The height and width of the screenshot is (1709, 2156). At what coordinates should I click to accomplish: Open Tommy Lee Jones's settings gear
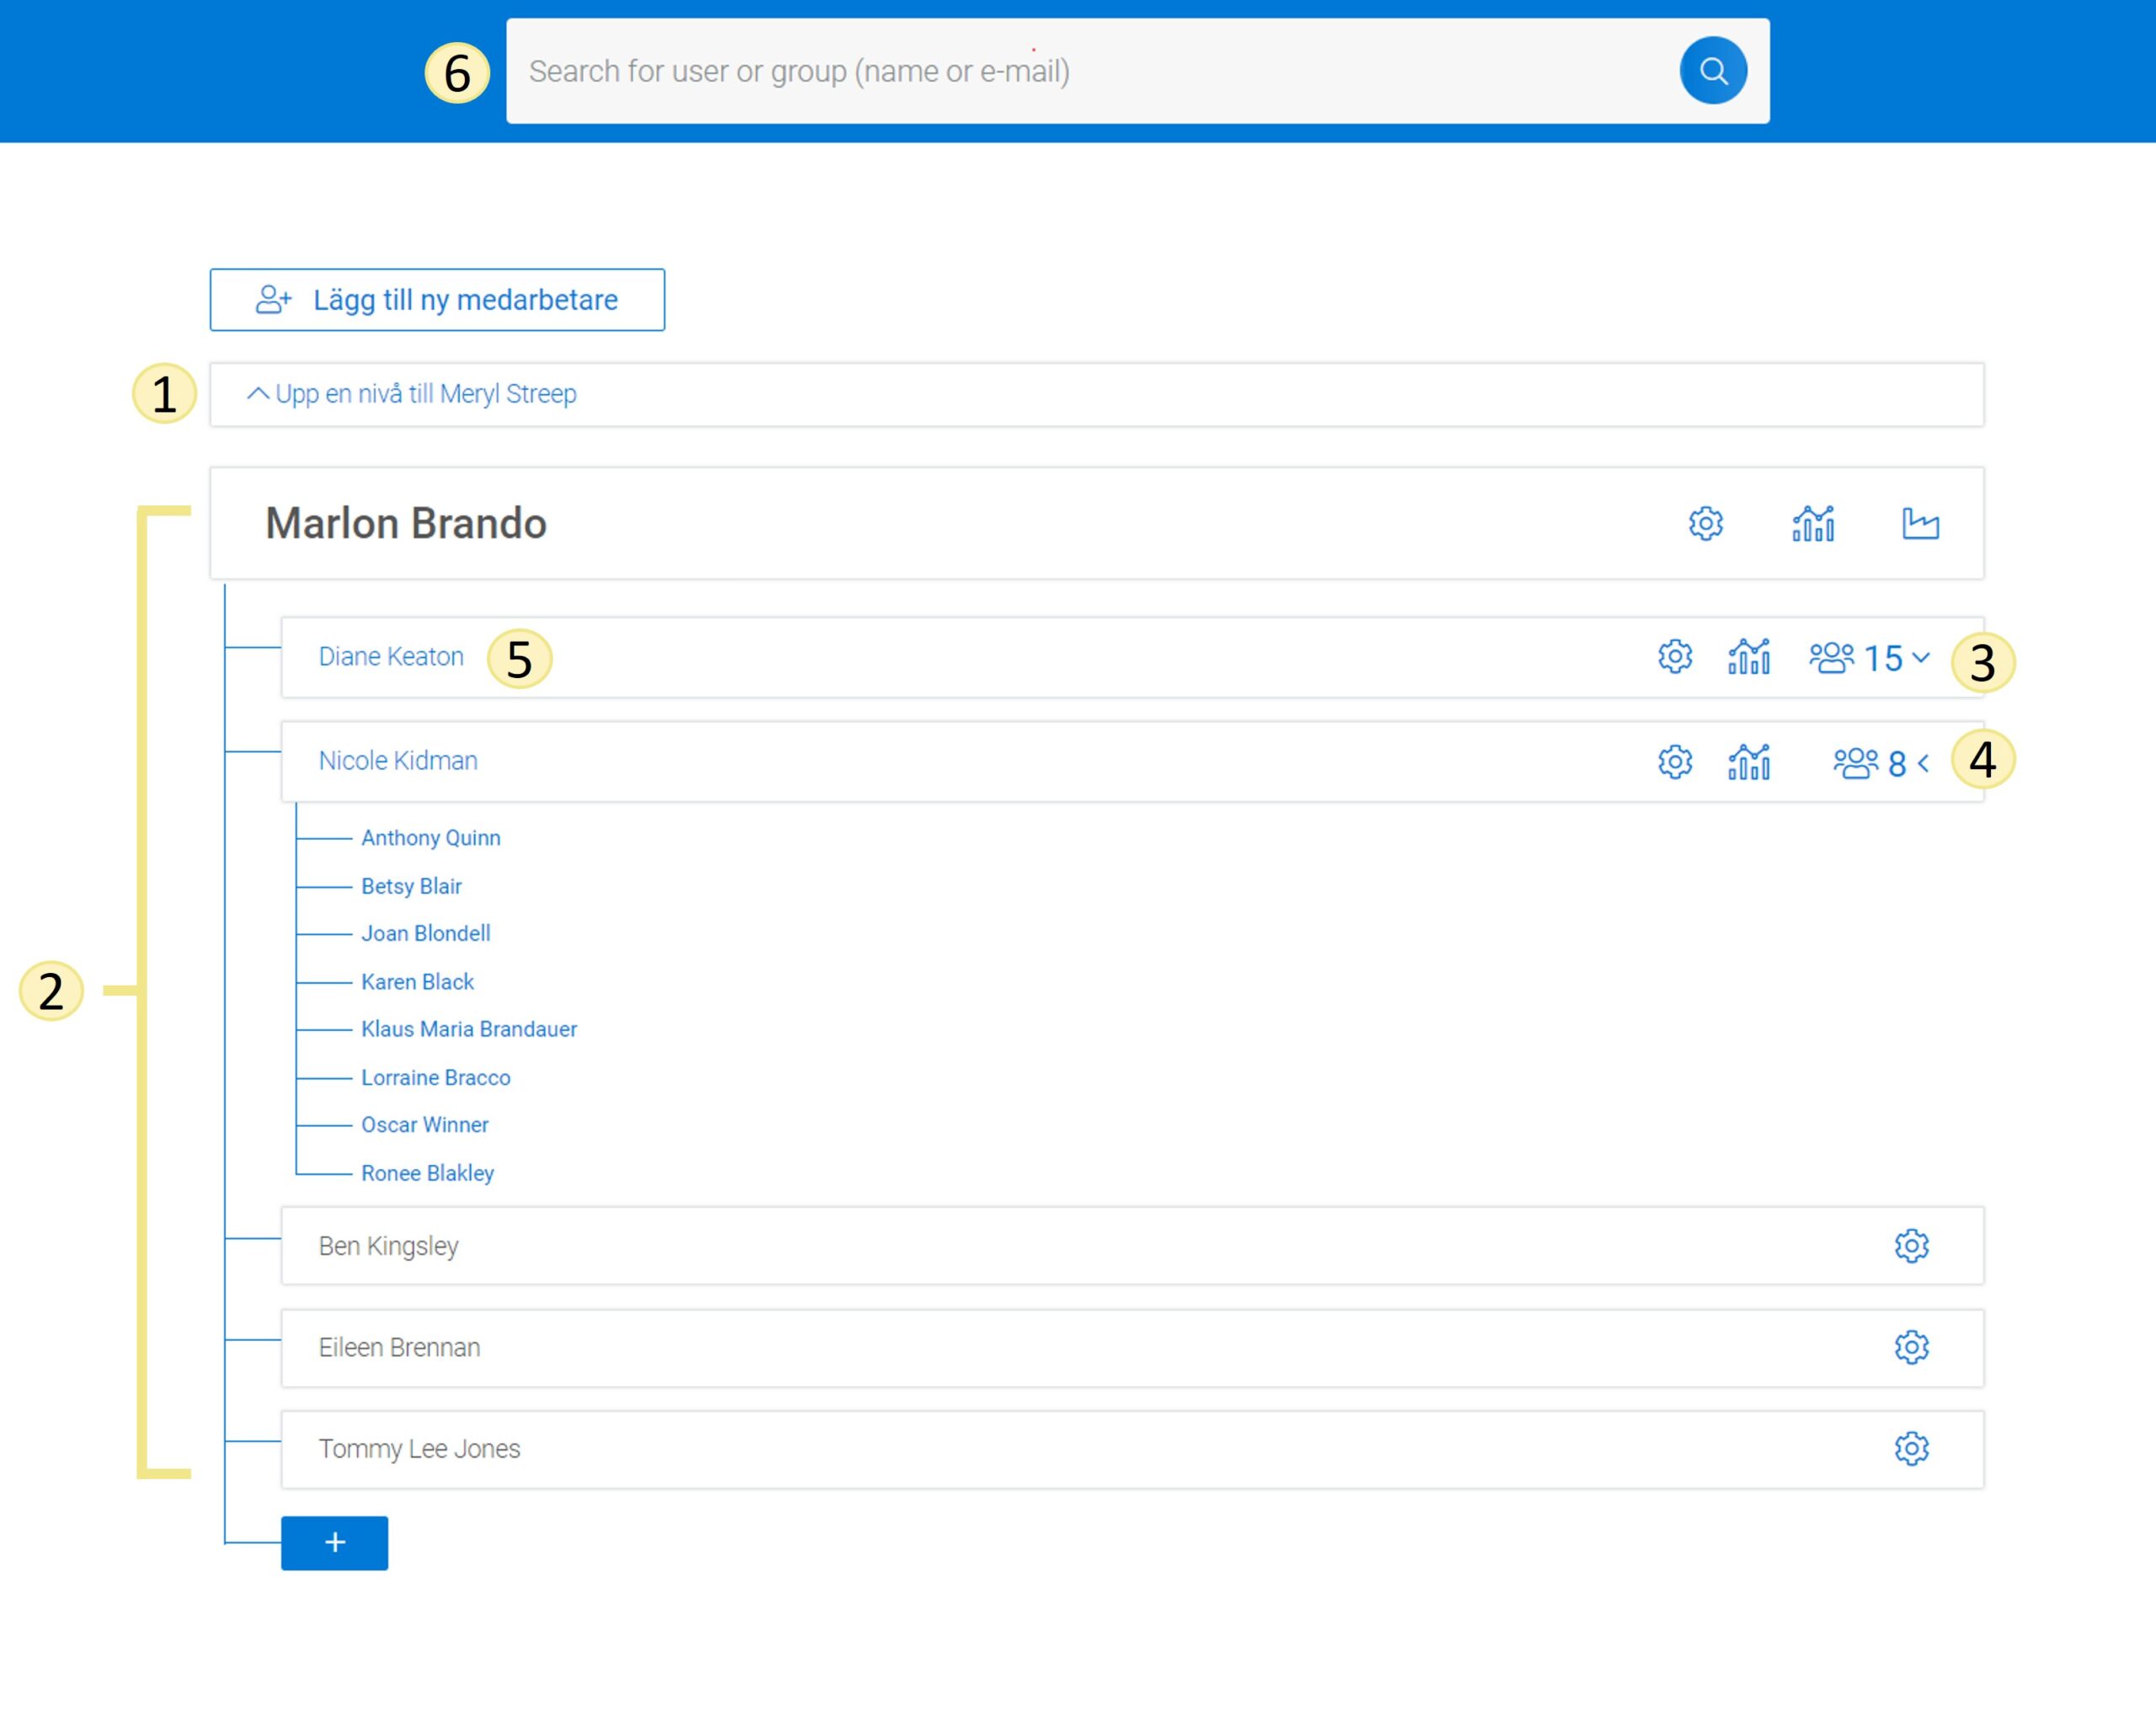pos(1910,1447)
